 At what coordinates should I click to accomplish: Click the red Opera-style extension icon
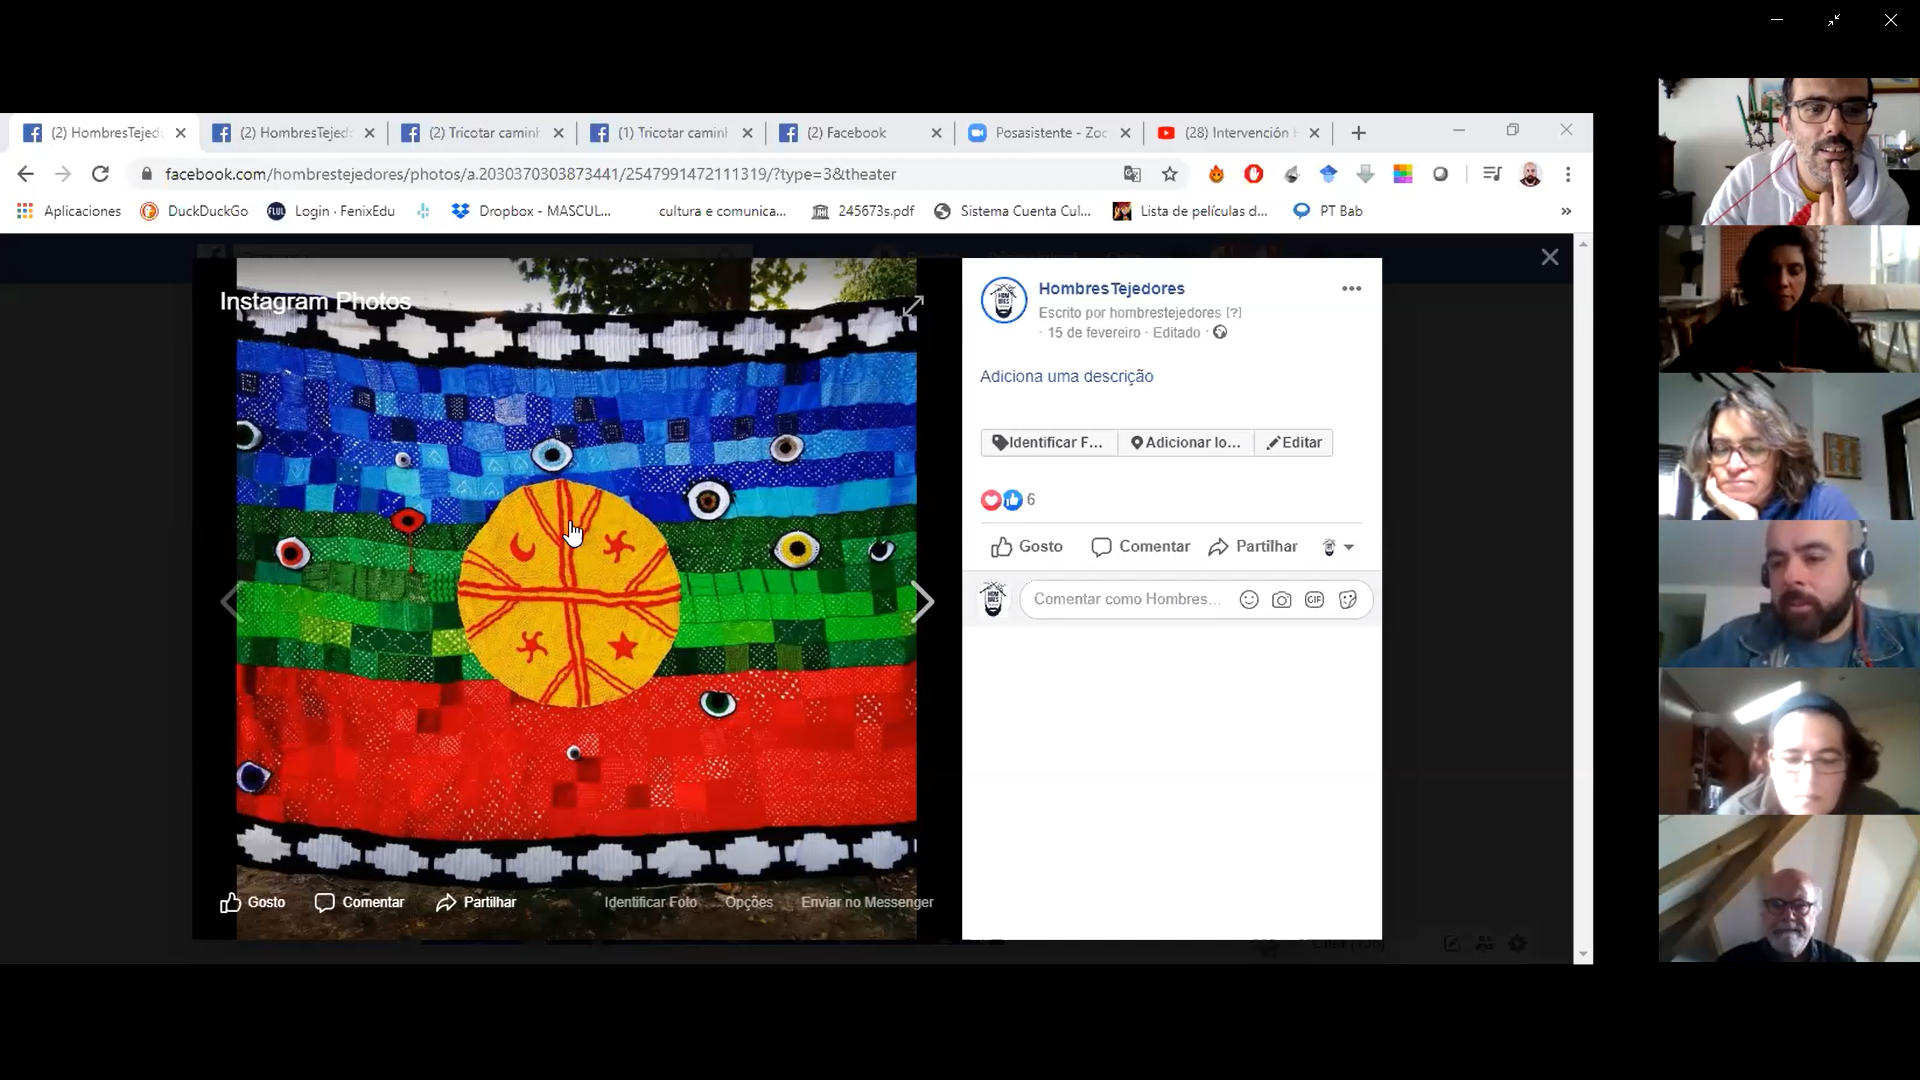[x=1253, y=174]
